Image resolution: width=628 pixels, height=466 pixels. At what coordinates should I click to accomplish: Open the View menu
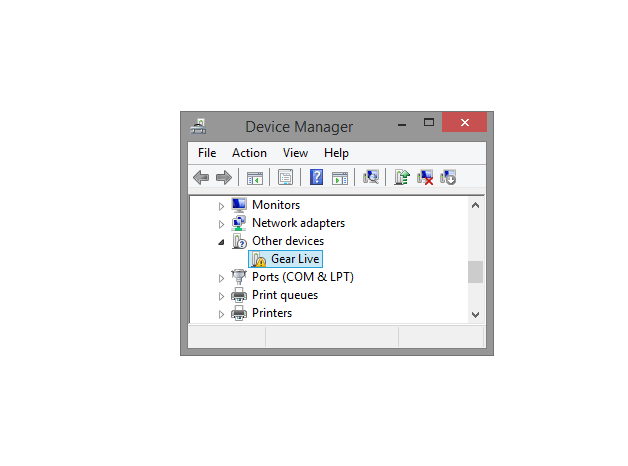[295, 153]
